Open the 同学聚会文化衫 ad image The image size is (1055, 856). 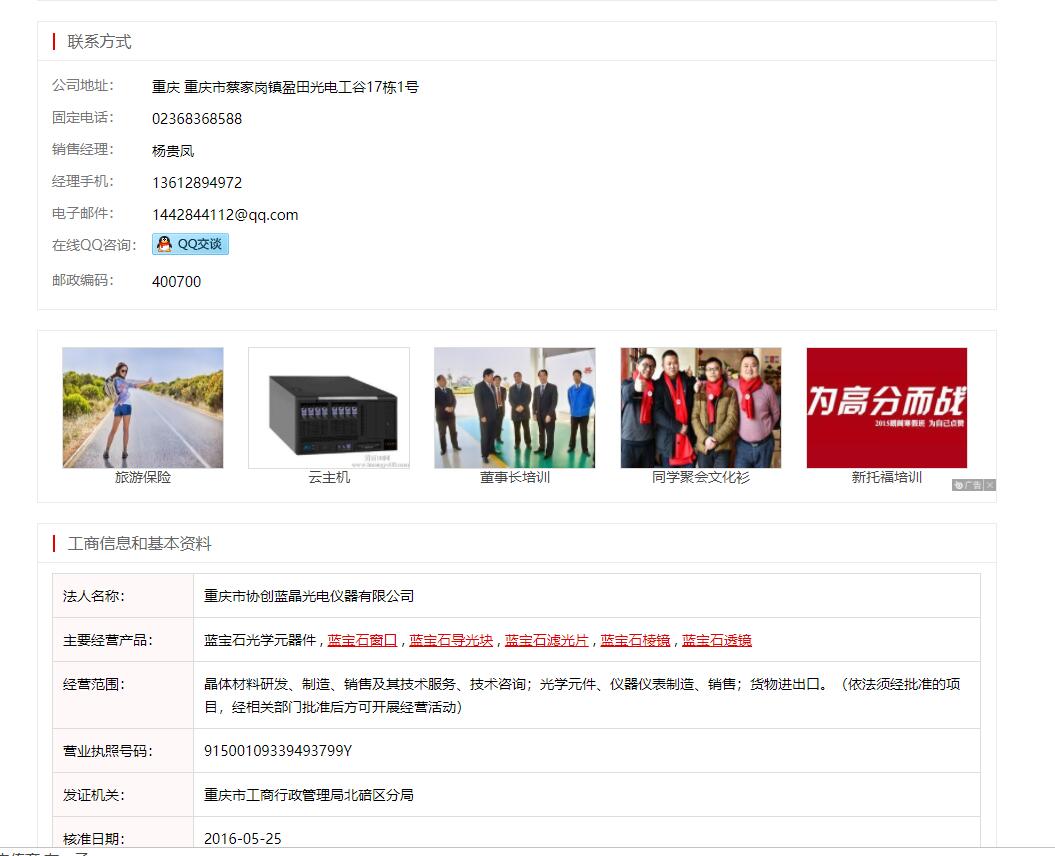701,408
